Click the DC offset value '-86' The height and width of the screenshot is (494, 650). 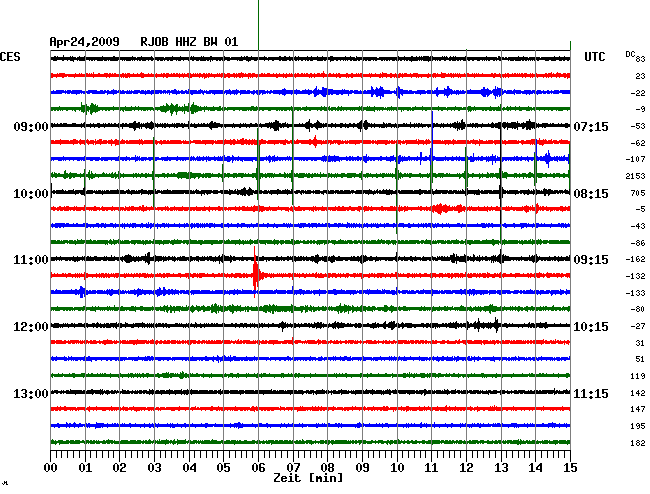(638, 243)
